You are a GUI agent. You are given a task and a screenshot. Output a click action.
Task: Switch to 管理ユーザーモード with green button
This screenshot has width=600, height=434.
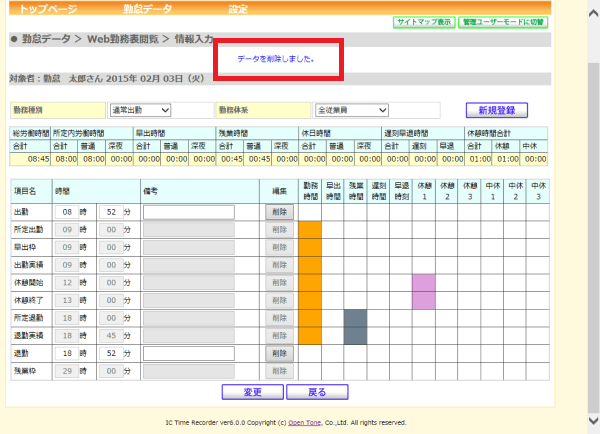[503, 22]
